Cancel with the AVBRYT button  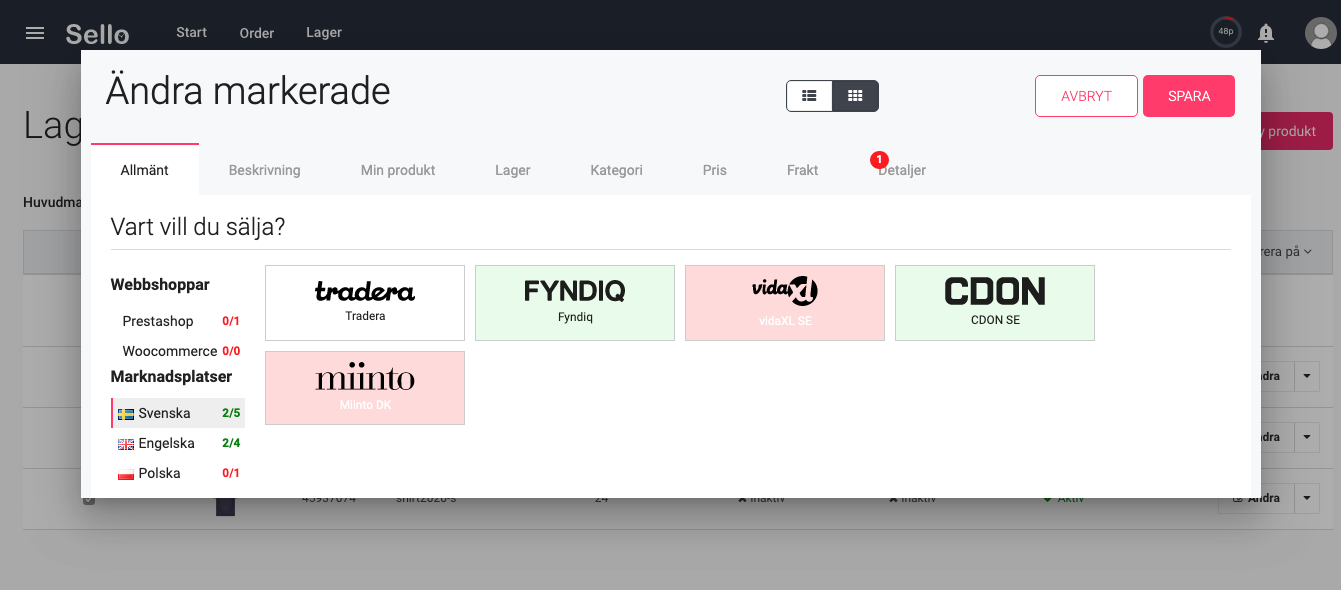(x=1086, y=96)
